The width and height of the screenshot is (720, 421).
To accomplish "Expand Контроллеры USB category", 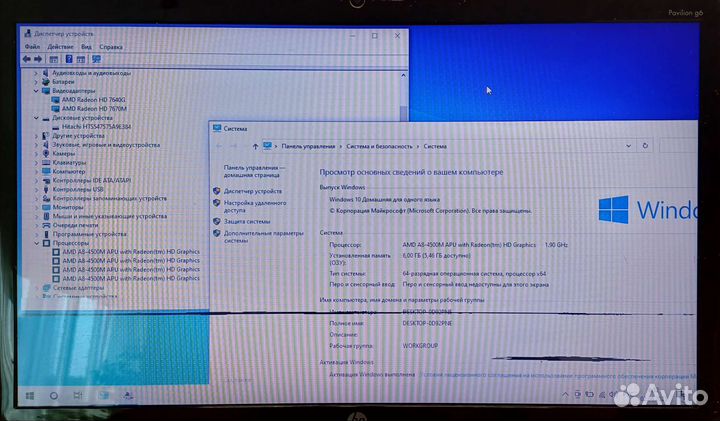I will (x=36, y=190).
